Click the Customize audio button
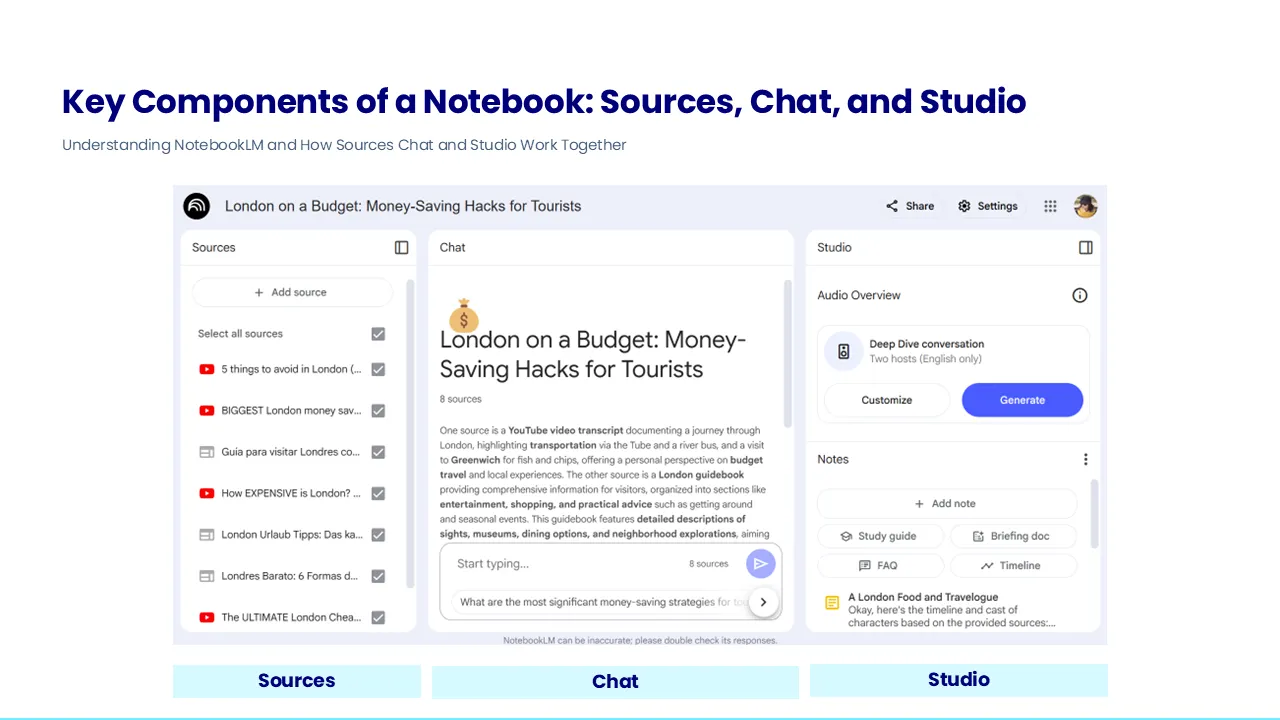This screenshot has height=720, width=1280. click(886, 400)
